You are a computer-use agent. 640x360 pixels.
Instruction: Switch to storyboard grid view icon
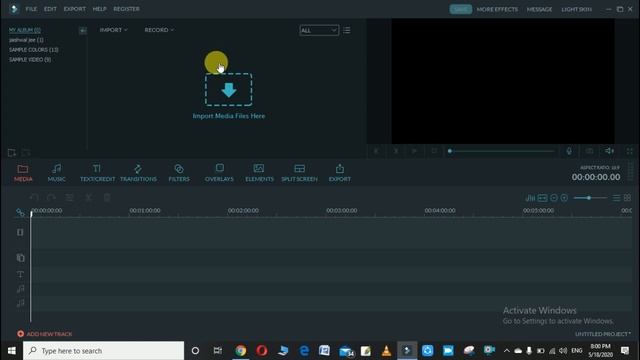coord(627,198)
